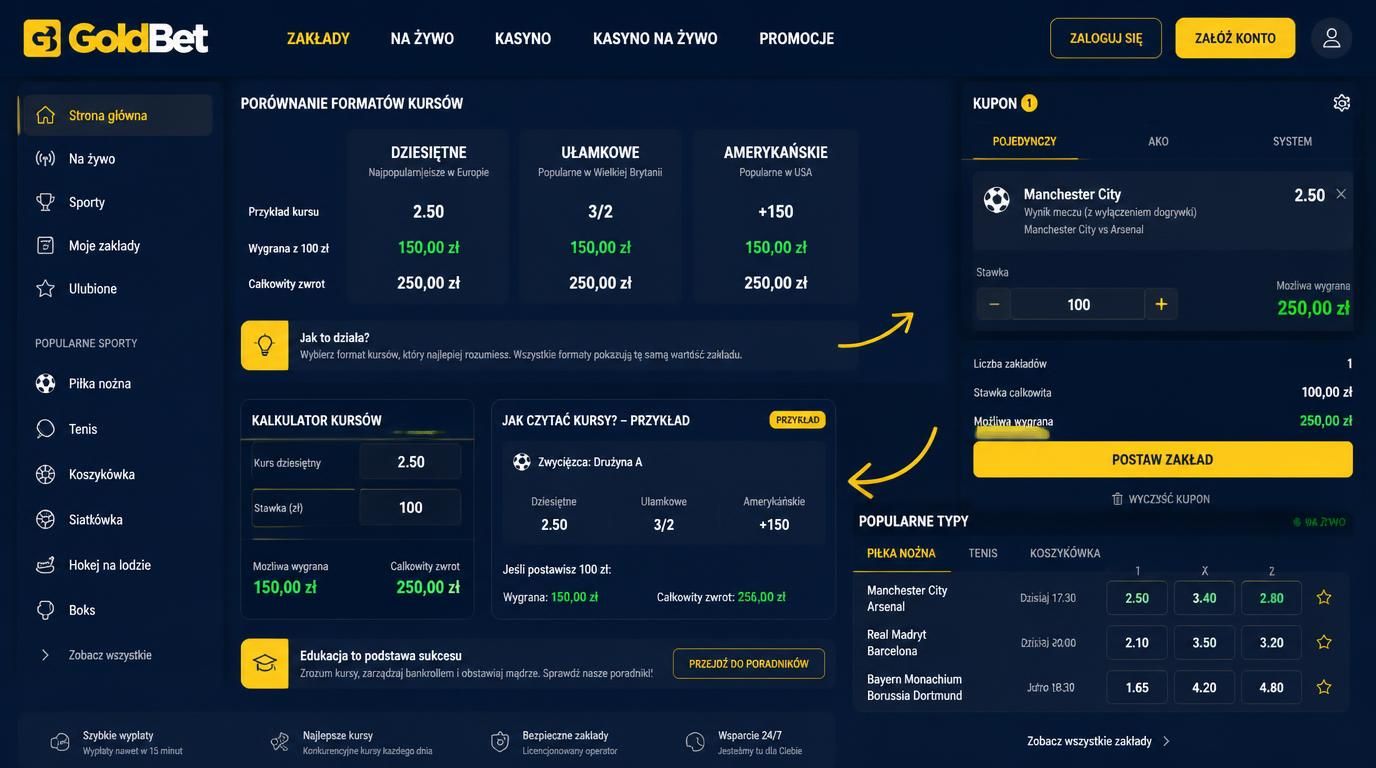Select odds 3.40 draw for Manchester City match
Viewport: 1376px width, 768px height.
(x=1204, y=598)
